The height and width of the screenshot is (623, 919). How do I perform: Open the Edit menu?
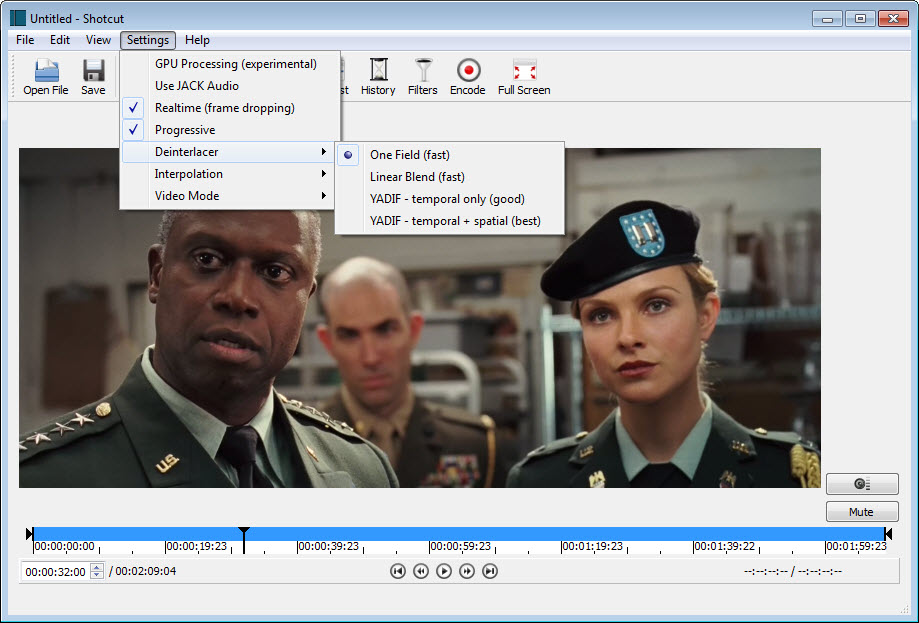pos(60,40)
